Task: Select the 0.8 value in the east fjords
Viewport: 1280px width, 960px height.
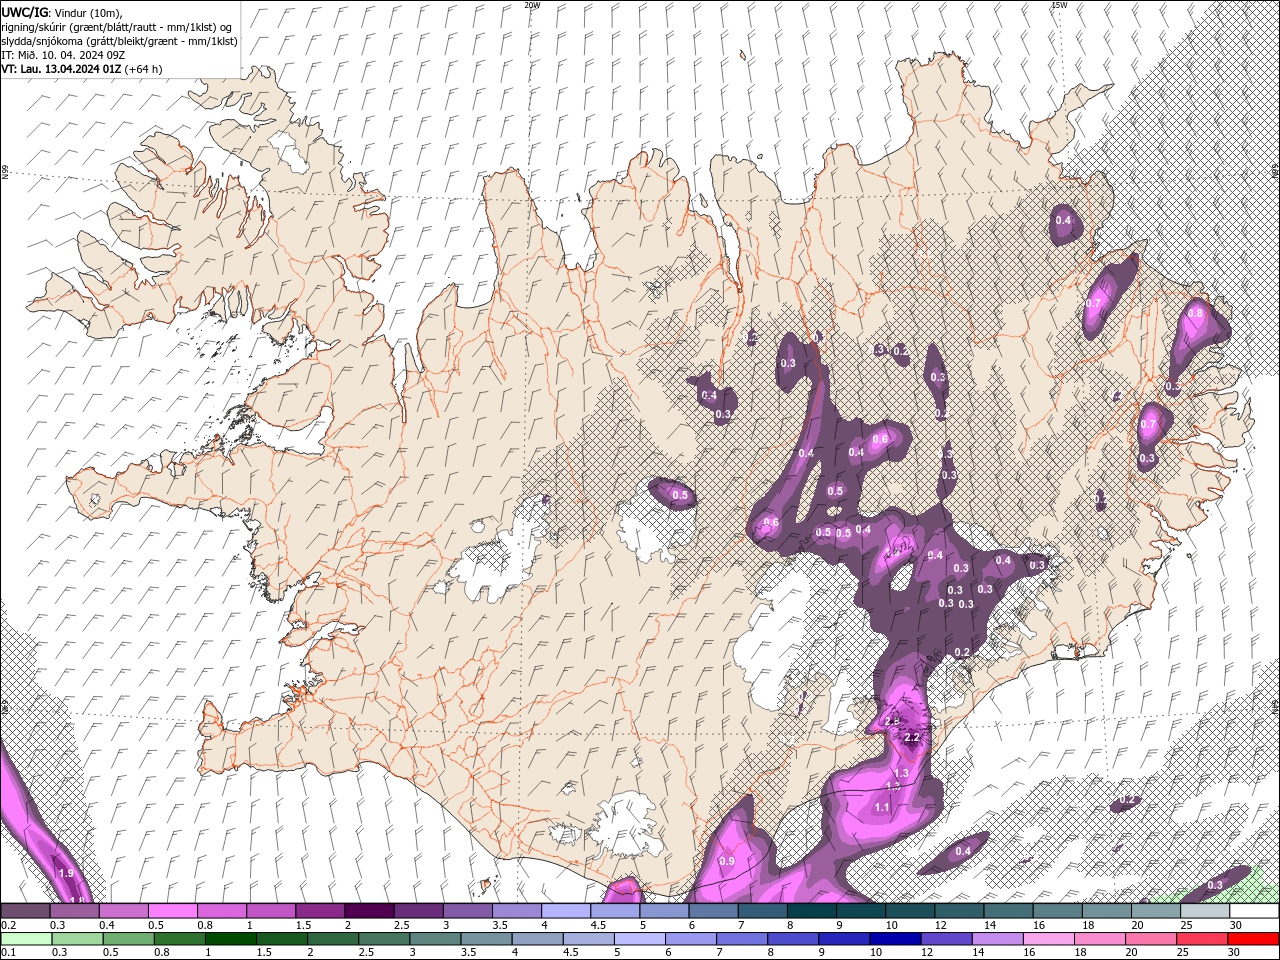Action: coord(1194,313)
